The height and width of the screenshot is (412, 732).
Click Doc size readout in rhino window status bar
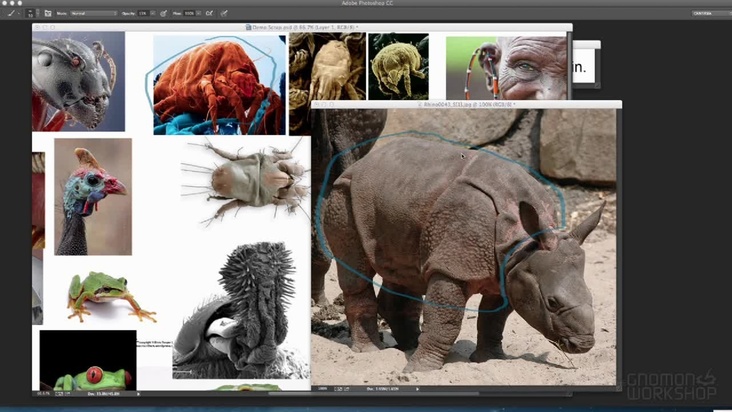click(383, 388)
